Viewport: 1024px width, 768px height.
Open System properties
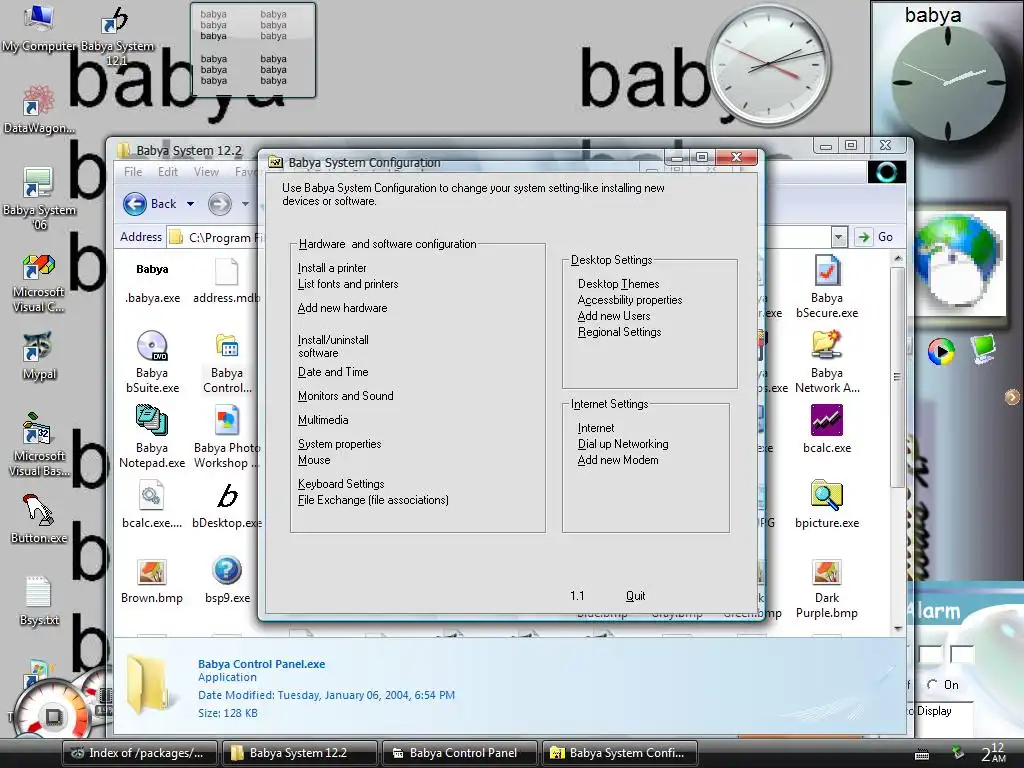tap(339, 444)
